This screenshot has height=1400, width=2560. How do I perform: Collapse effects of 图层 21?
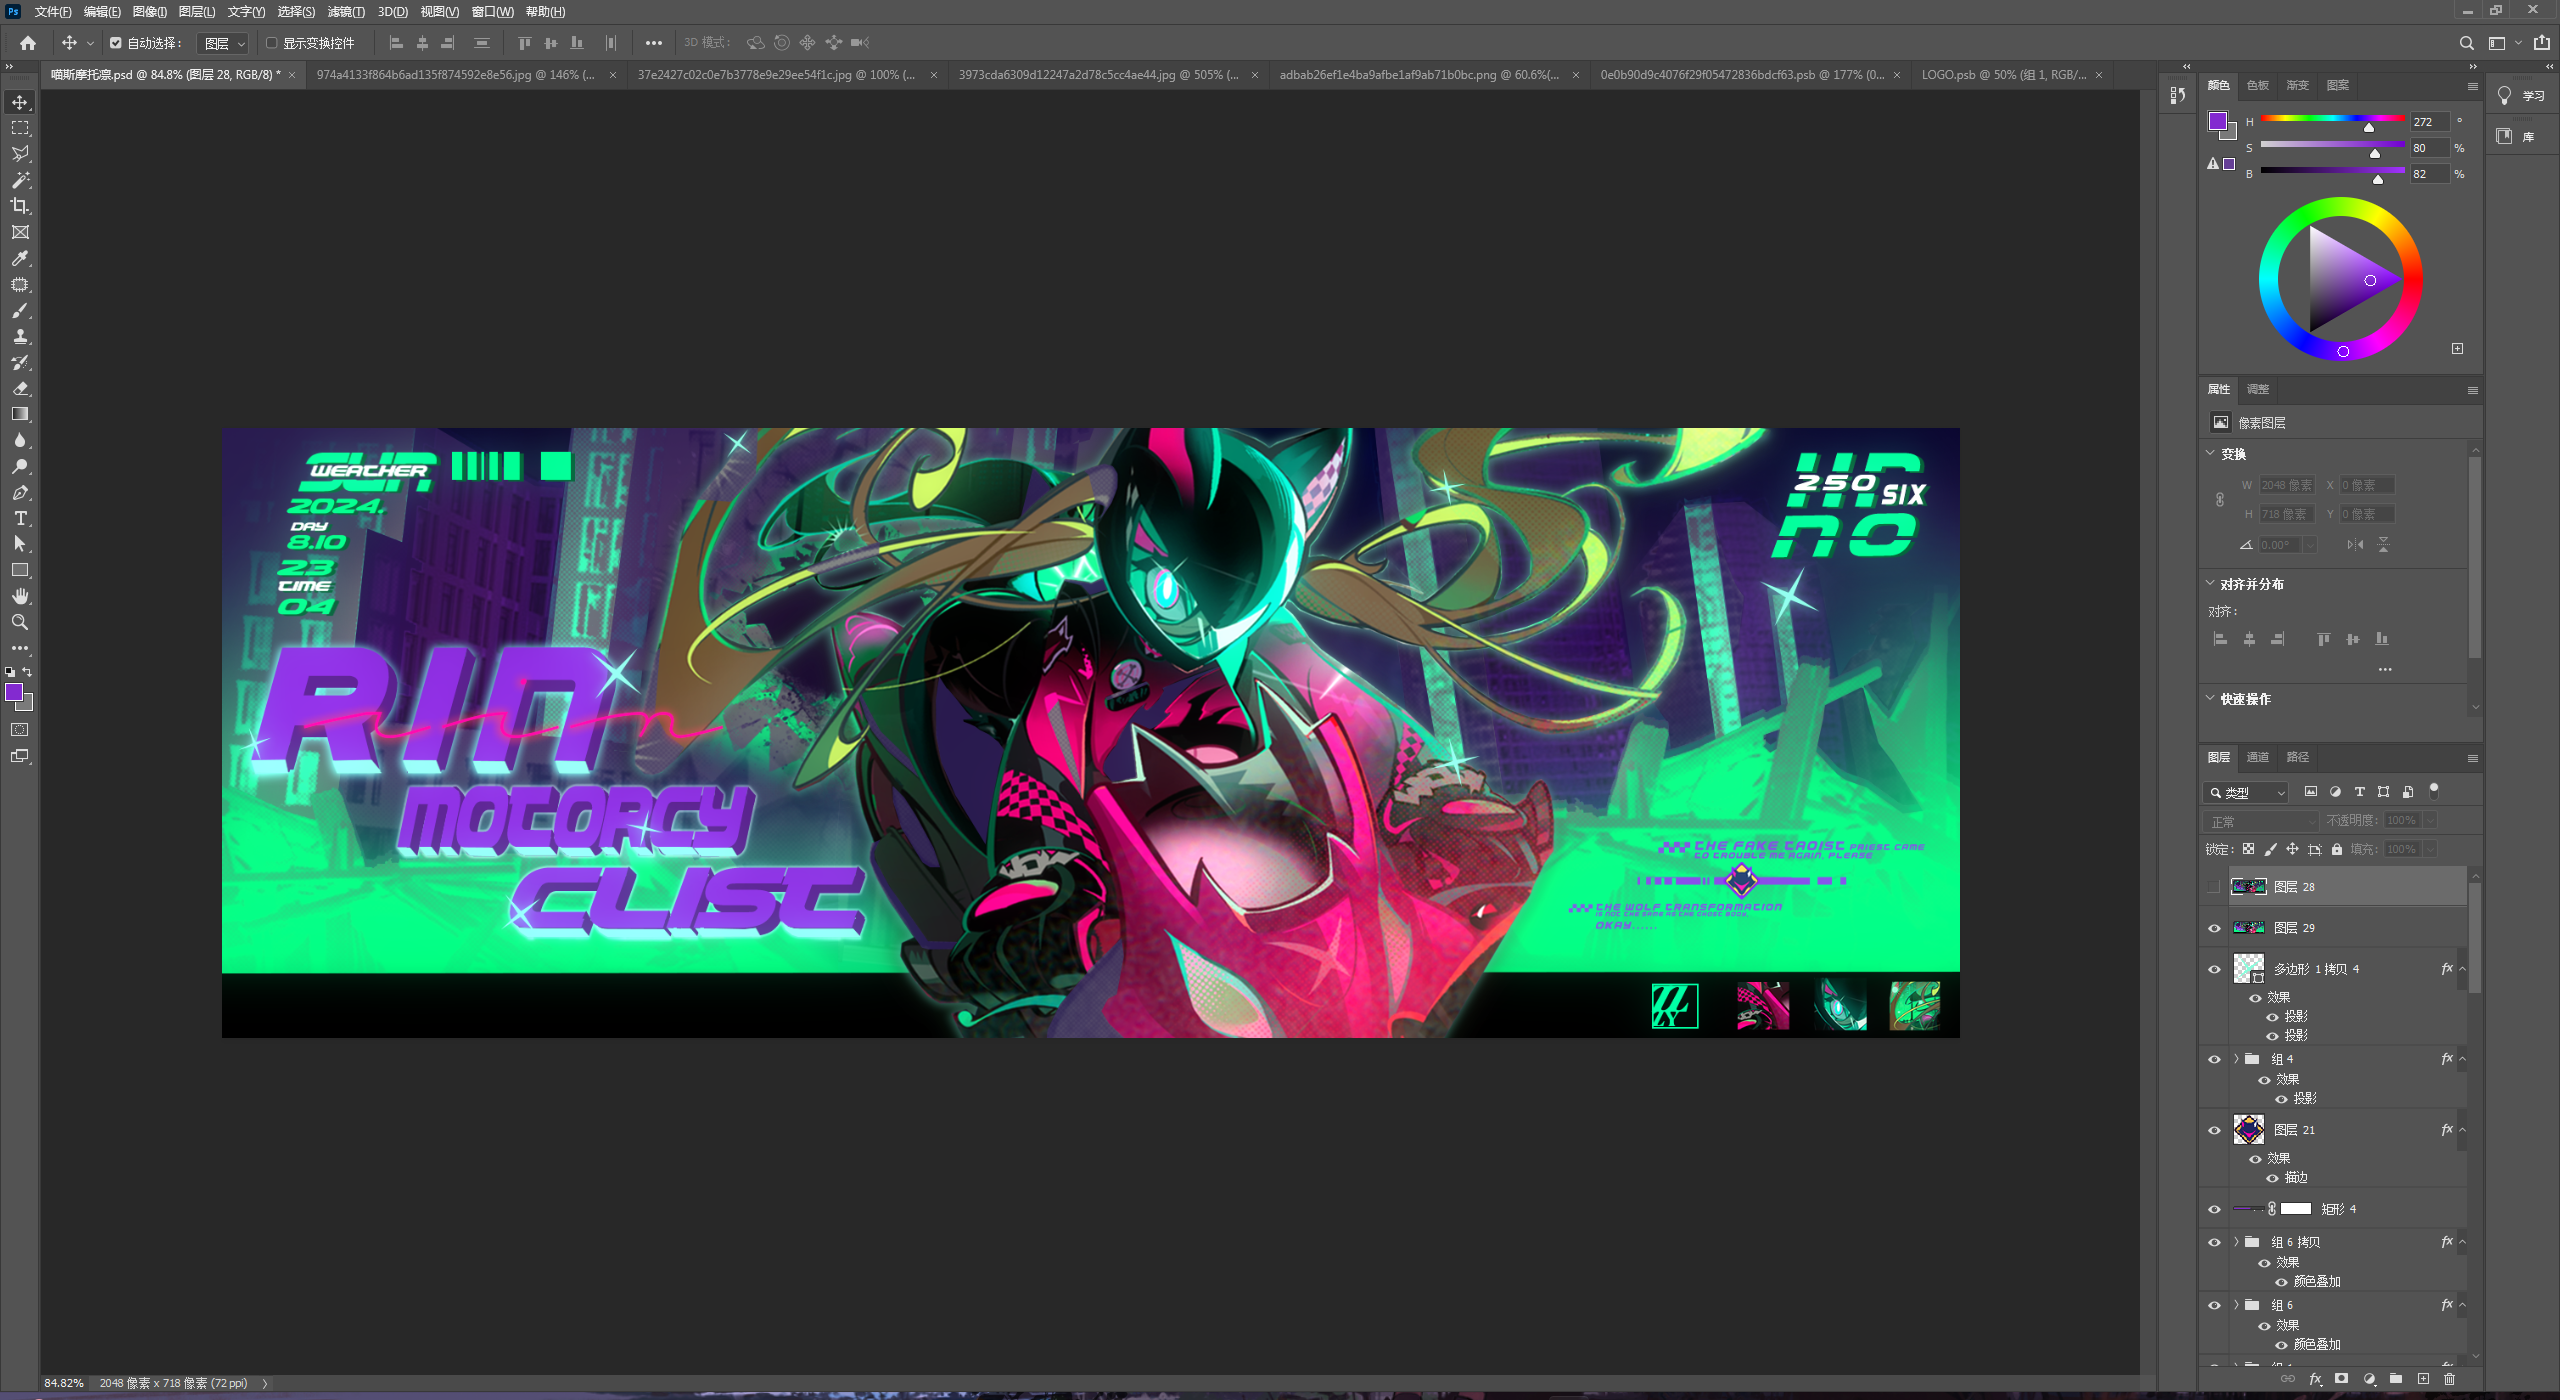tap(2462, 1130)
